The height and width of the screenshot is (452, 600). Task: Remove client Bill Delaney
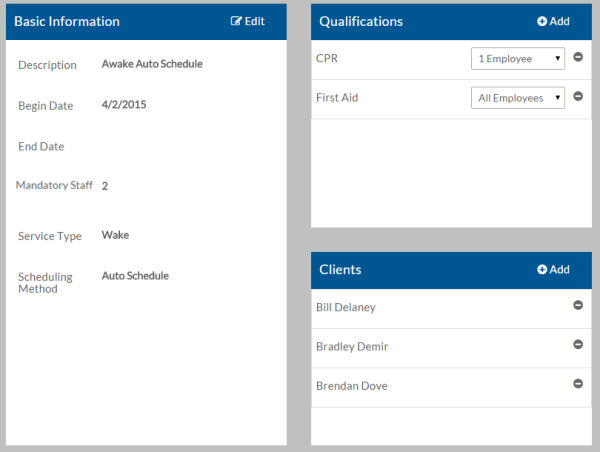[x=578, y=306]
